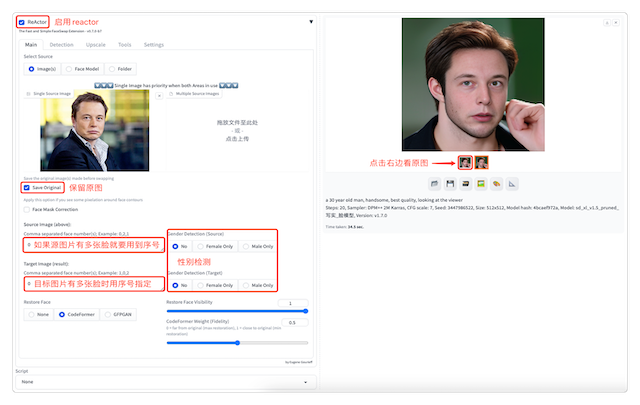
Task: Switch to the Main tab
Action: click(31, 45)
